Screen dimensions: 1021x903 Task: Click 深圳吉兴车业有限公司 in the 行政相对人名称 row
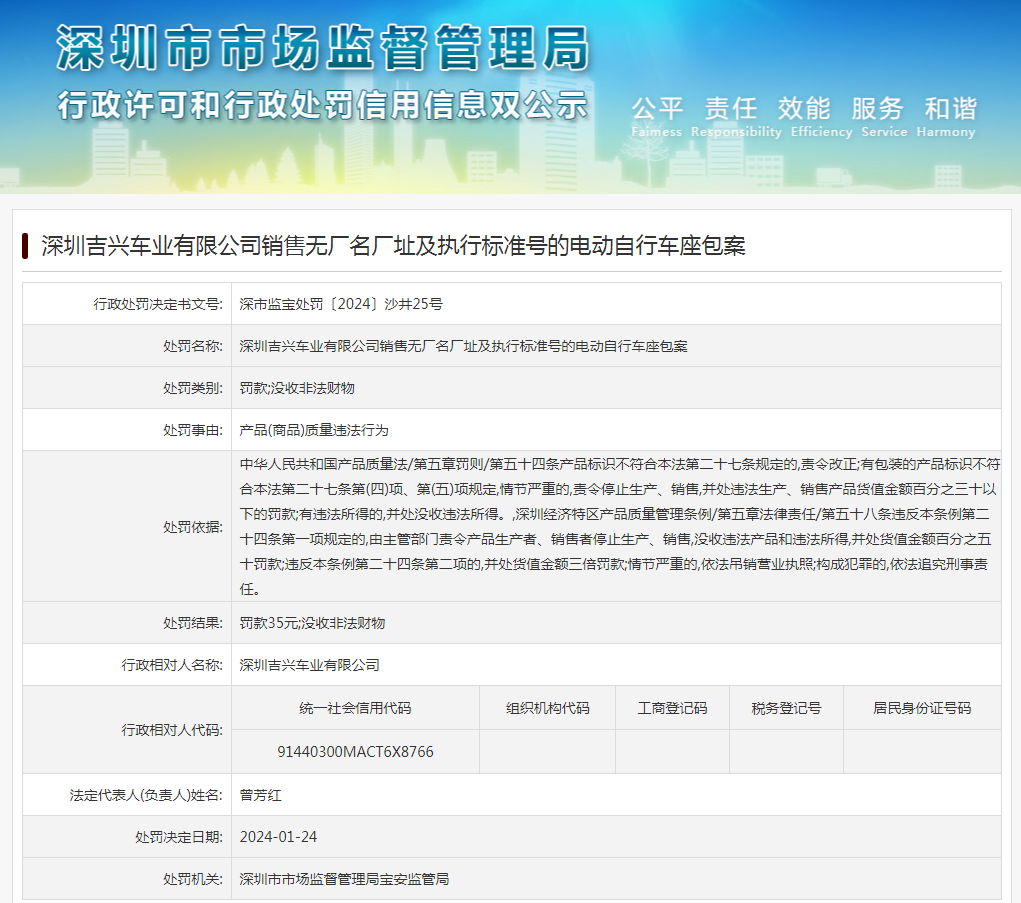pyautogui.click(x=310, y=665)
